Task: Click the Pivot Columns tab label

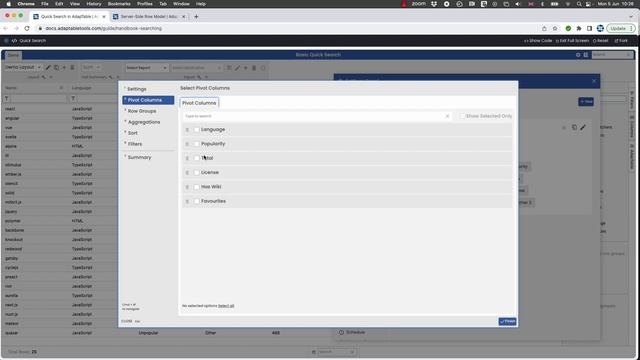Action: click(199, 103)
